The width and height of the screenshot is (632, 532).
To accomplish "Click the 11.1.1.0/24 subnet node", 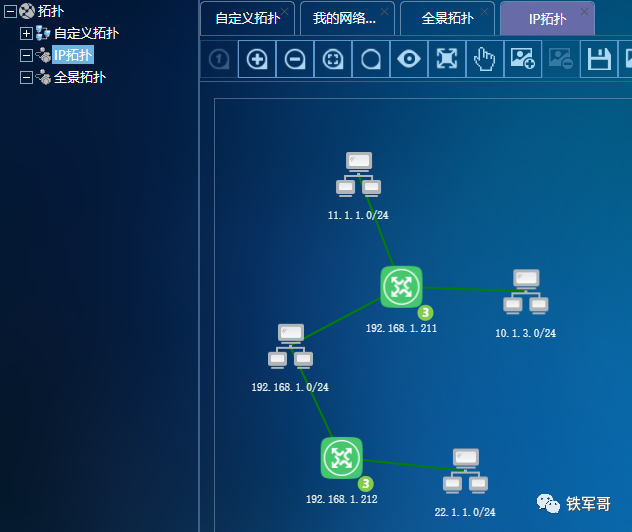I will pos(358,174).
